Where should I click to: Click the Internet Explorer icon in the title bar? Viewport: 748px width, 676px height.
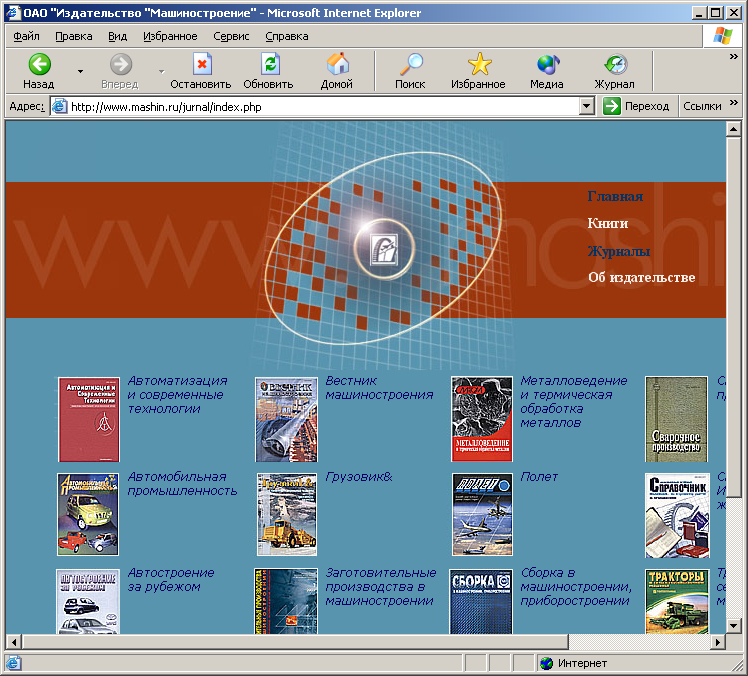pyautogui.click(x=13, y=12)
